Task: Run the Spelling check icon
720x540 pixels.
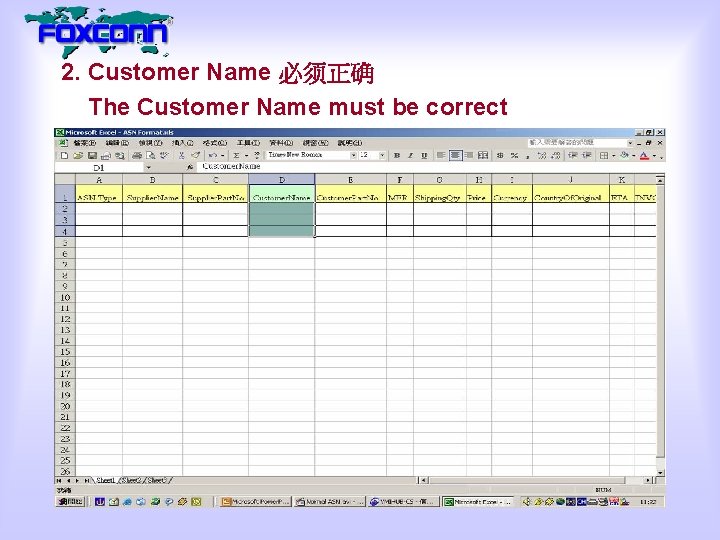Action: (x=164, y=156)
